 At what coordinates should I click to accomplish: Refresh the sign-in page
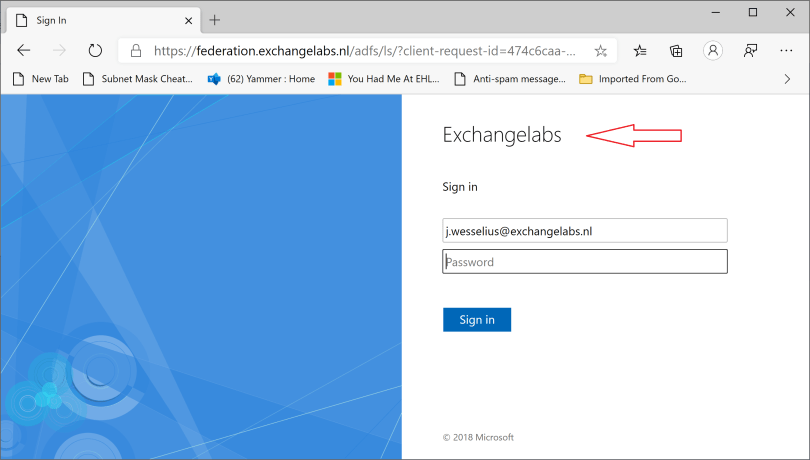pyautogui.click(x=95, y=50)
